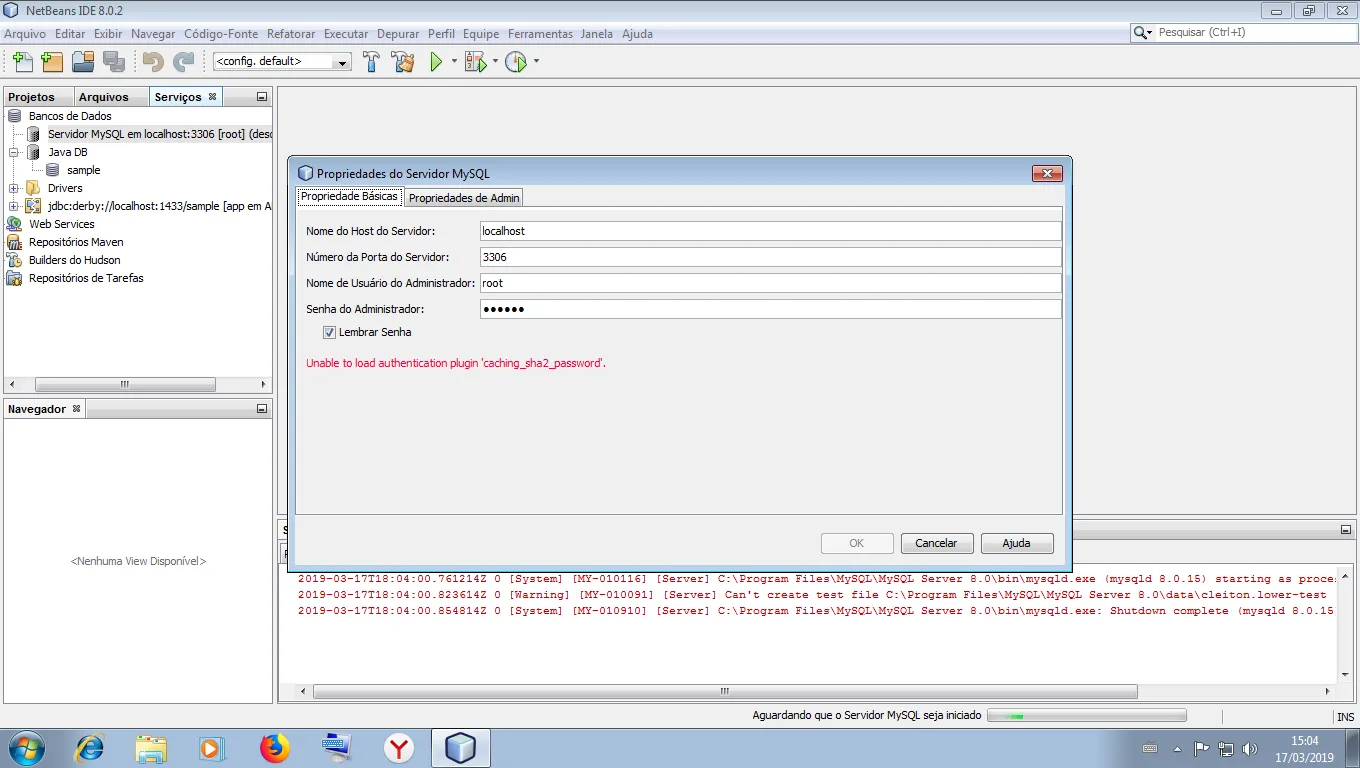
Task: Click the Nome do Host localhost field
Action: click(769, 231)
